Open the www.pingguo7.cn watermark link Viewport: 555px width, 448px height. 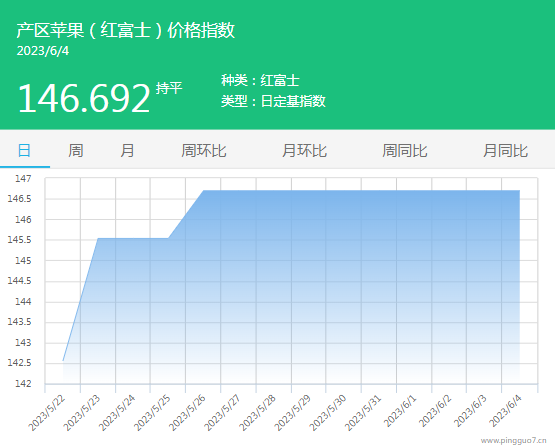[x=514, y=441]
